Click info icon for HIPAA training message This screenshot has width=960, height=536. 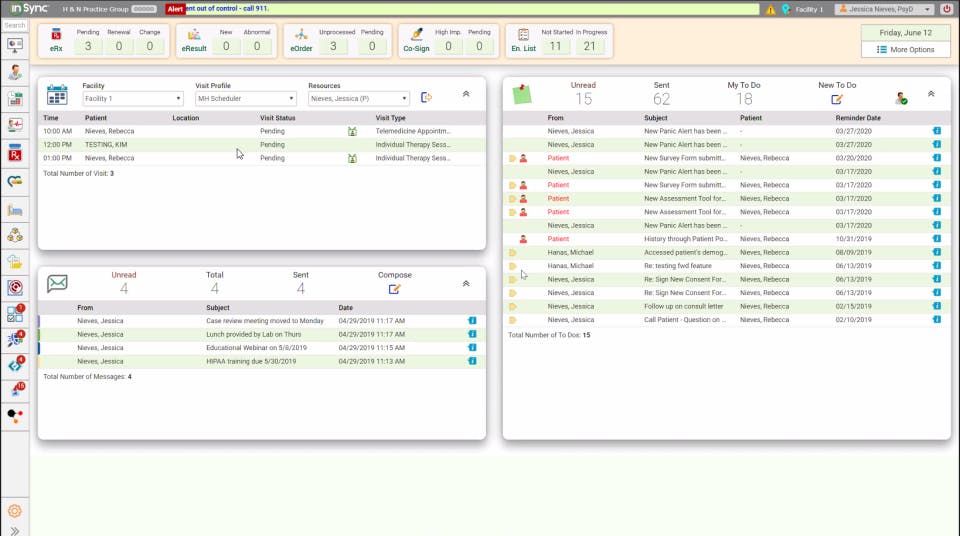pos(472,361)
